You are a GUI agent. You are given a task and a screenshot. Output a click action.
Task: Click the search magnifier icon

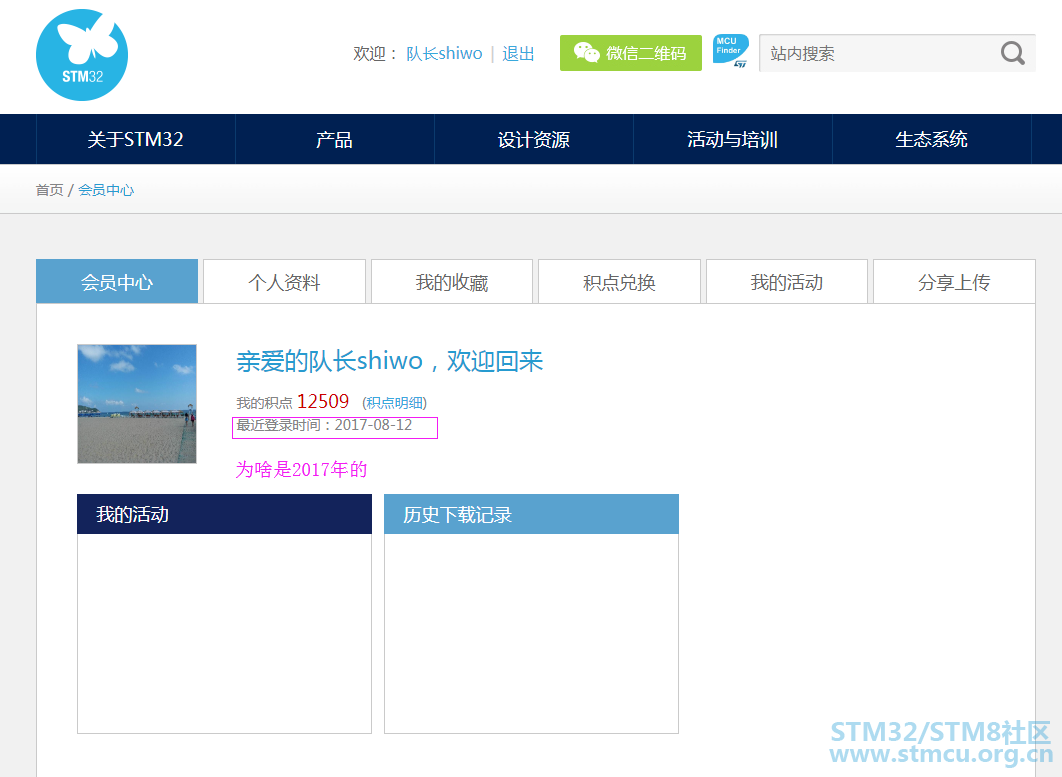coord(1013,53)
